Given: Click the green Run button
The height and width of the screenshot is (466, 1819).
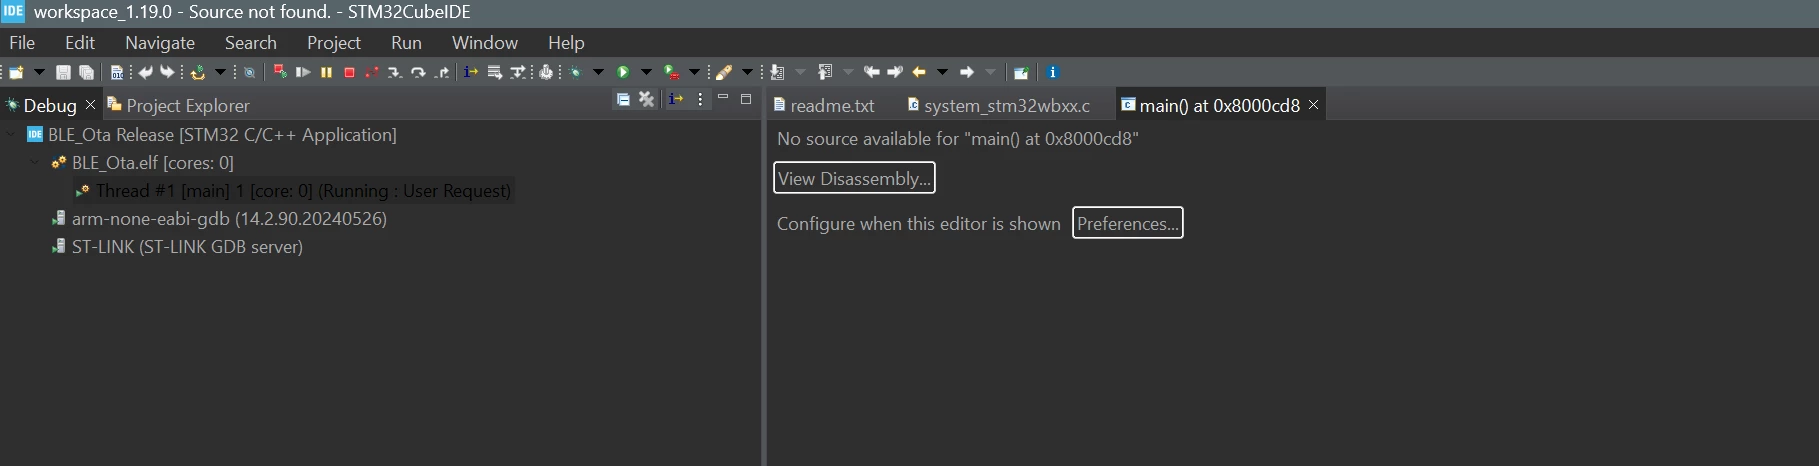Looking at the screenshot, I should pyautogui.click(x=623, y=72).
